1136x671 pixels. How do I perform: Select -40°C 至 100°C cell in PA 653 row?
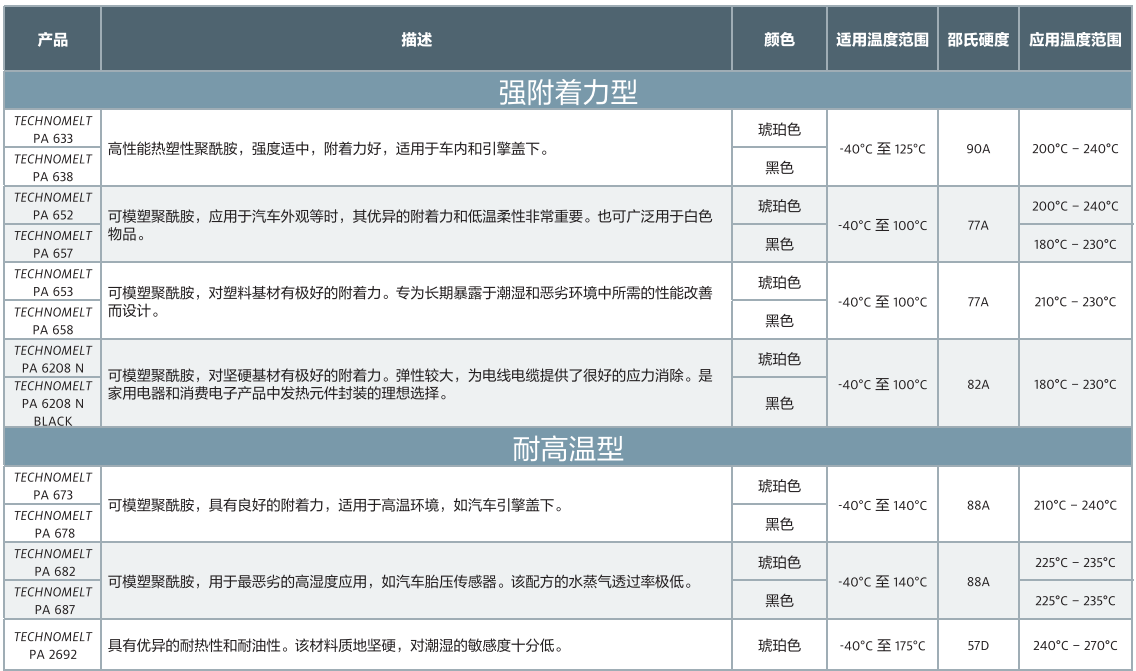[882, 301]
